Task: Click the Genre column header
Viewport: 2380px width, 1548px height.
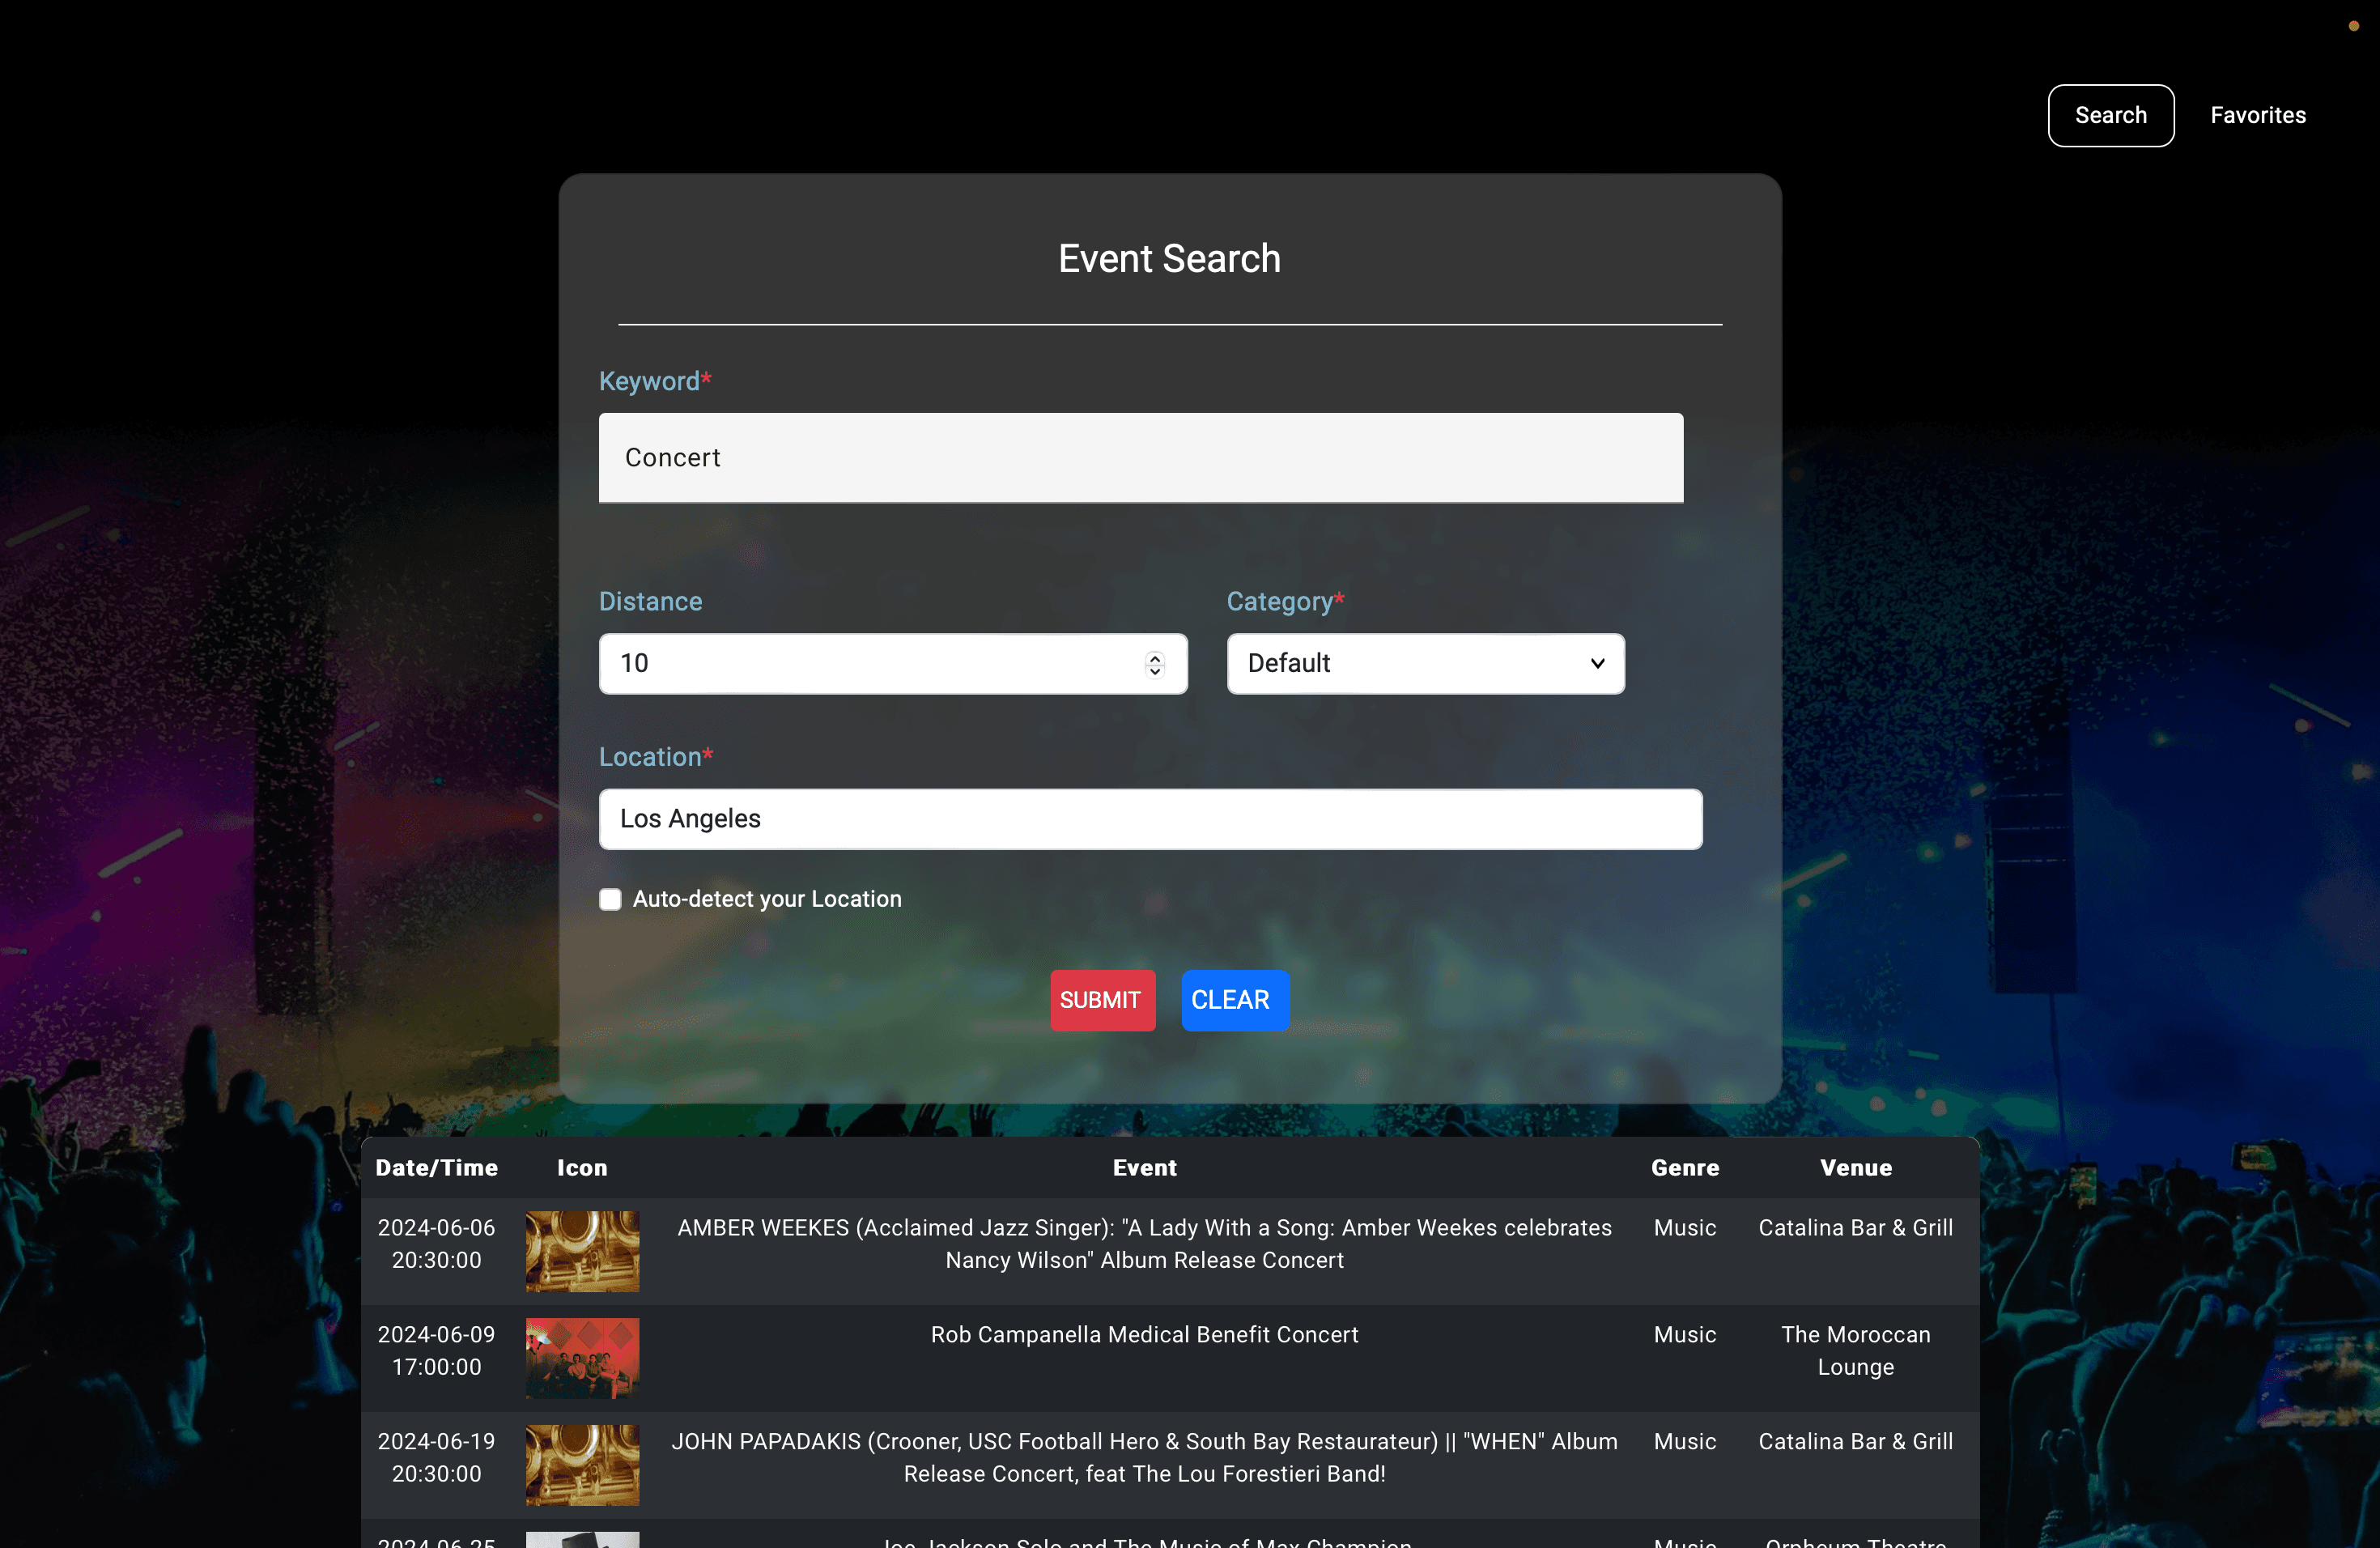Action: tap(1685, 1168)
